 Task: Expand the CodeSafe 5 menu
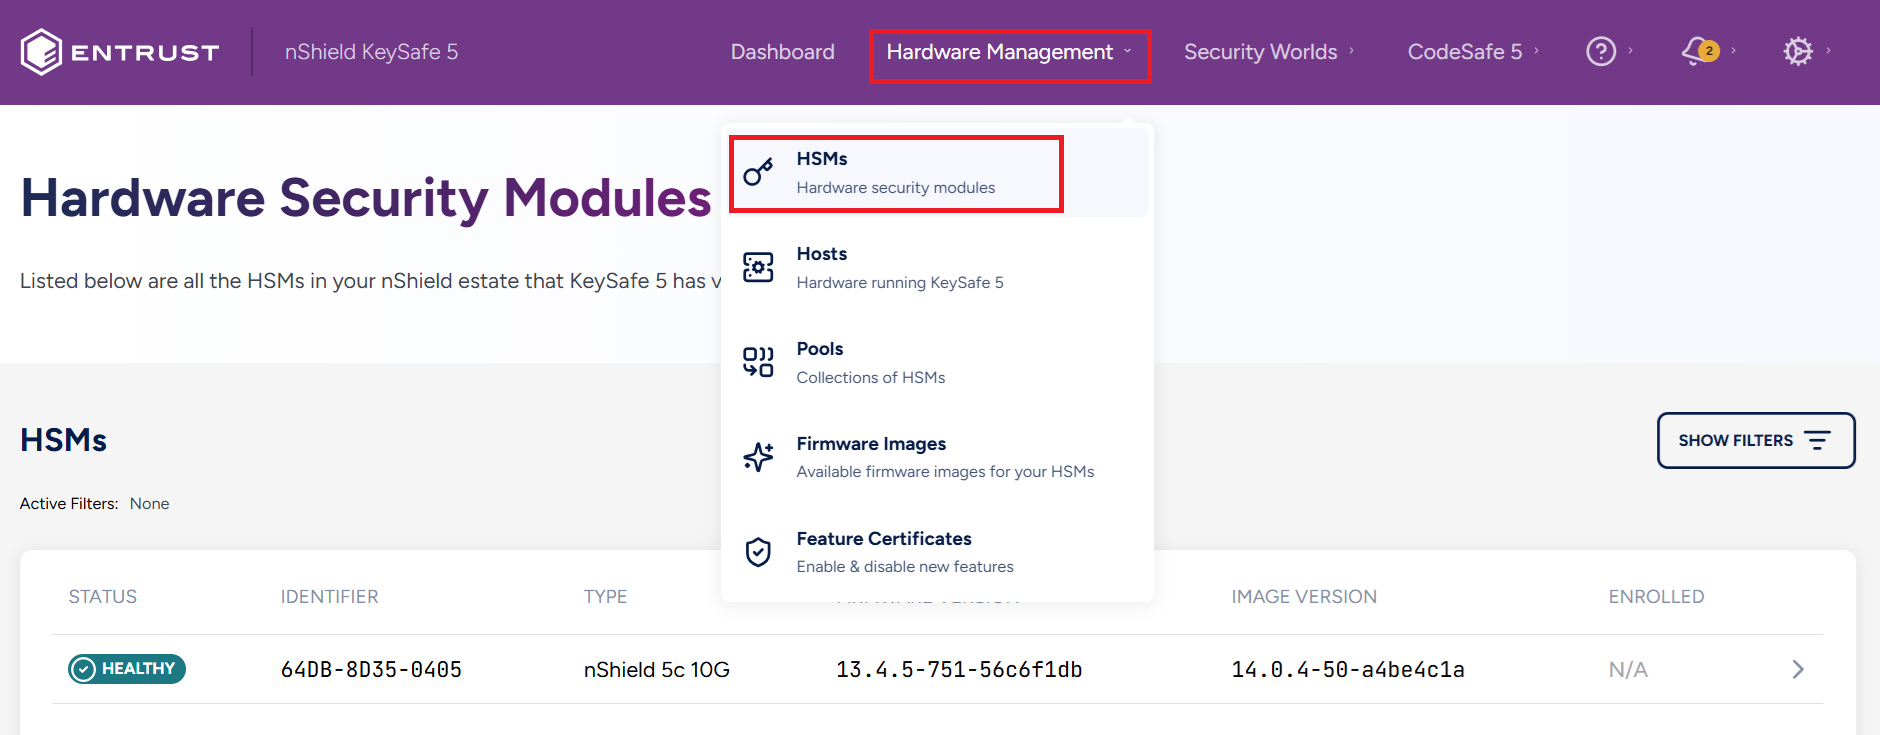pyautogui.click(x=1473, y=52)
